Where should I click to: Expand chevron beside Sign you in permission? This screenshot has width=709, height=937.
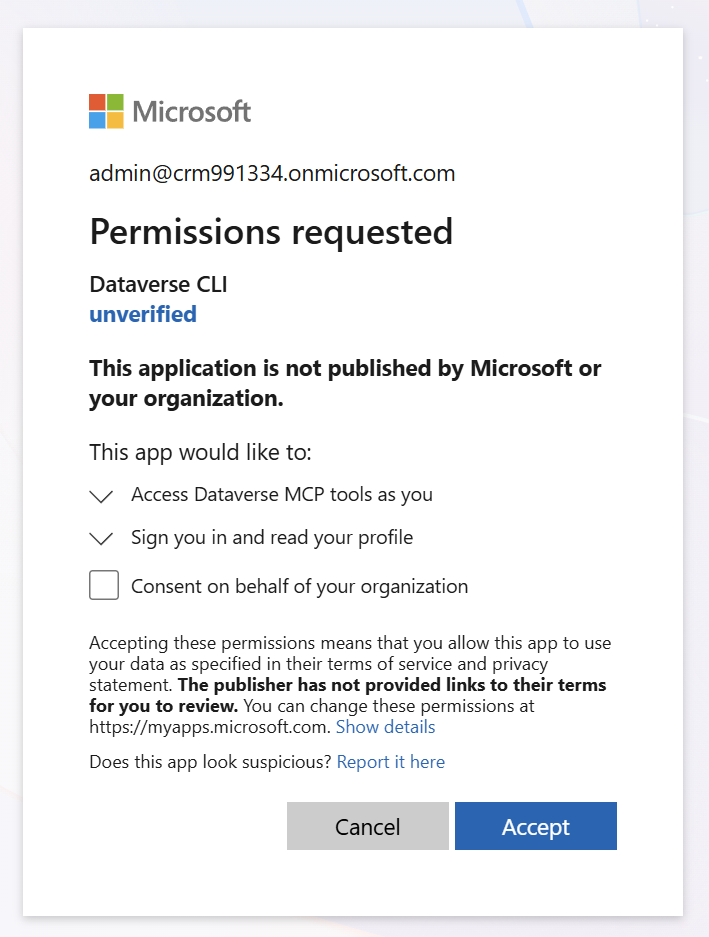101,538
